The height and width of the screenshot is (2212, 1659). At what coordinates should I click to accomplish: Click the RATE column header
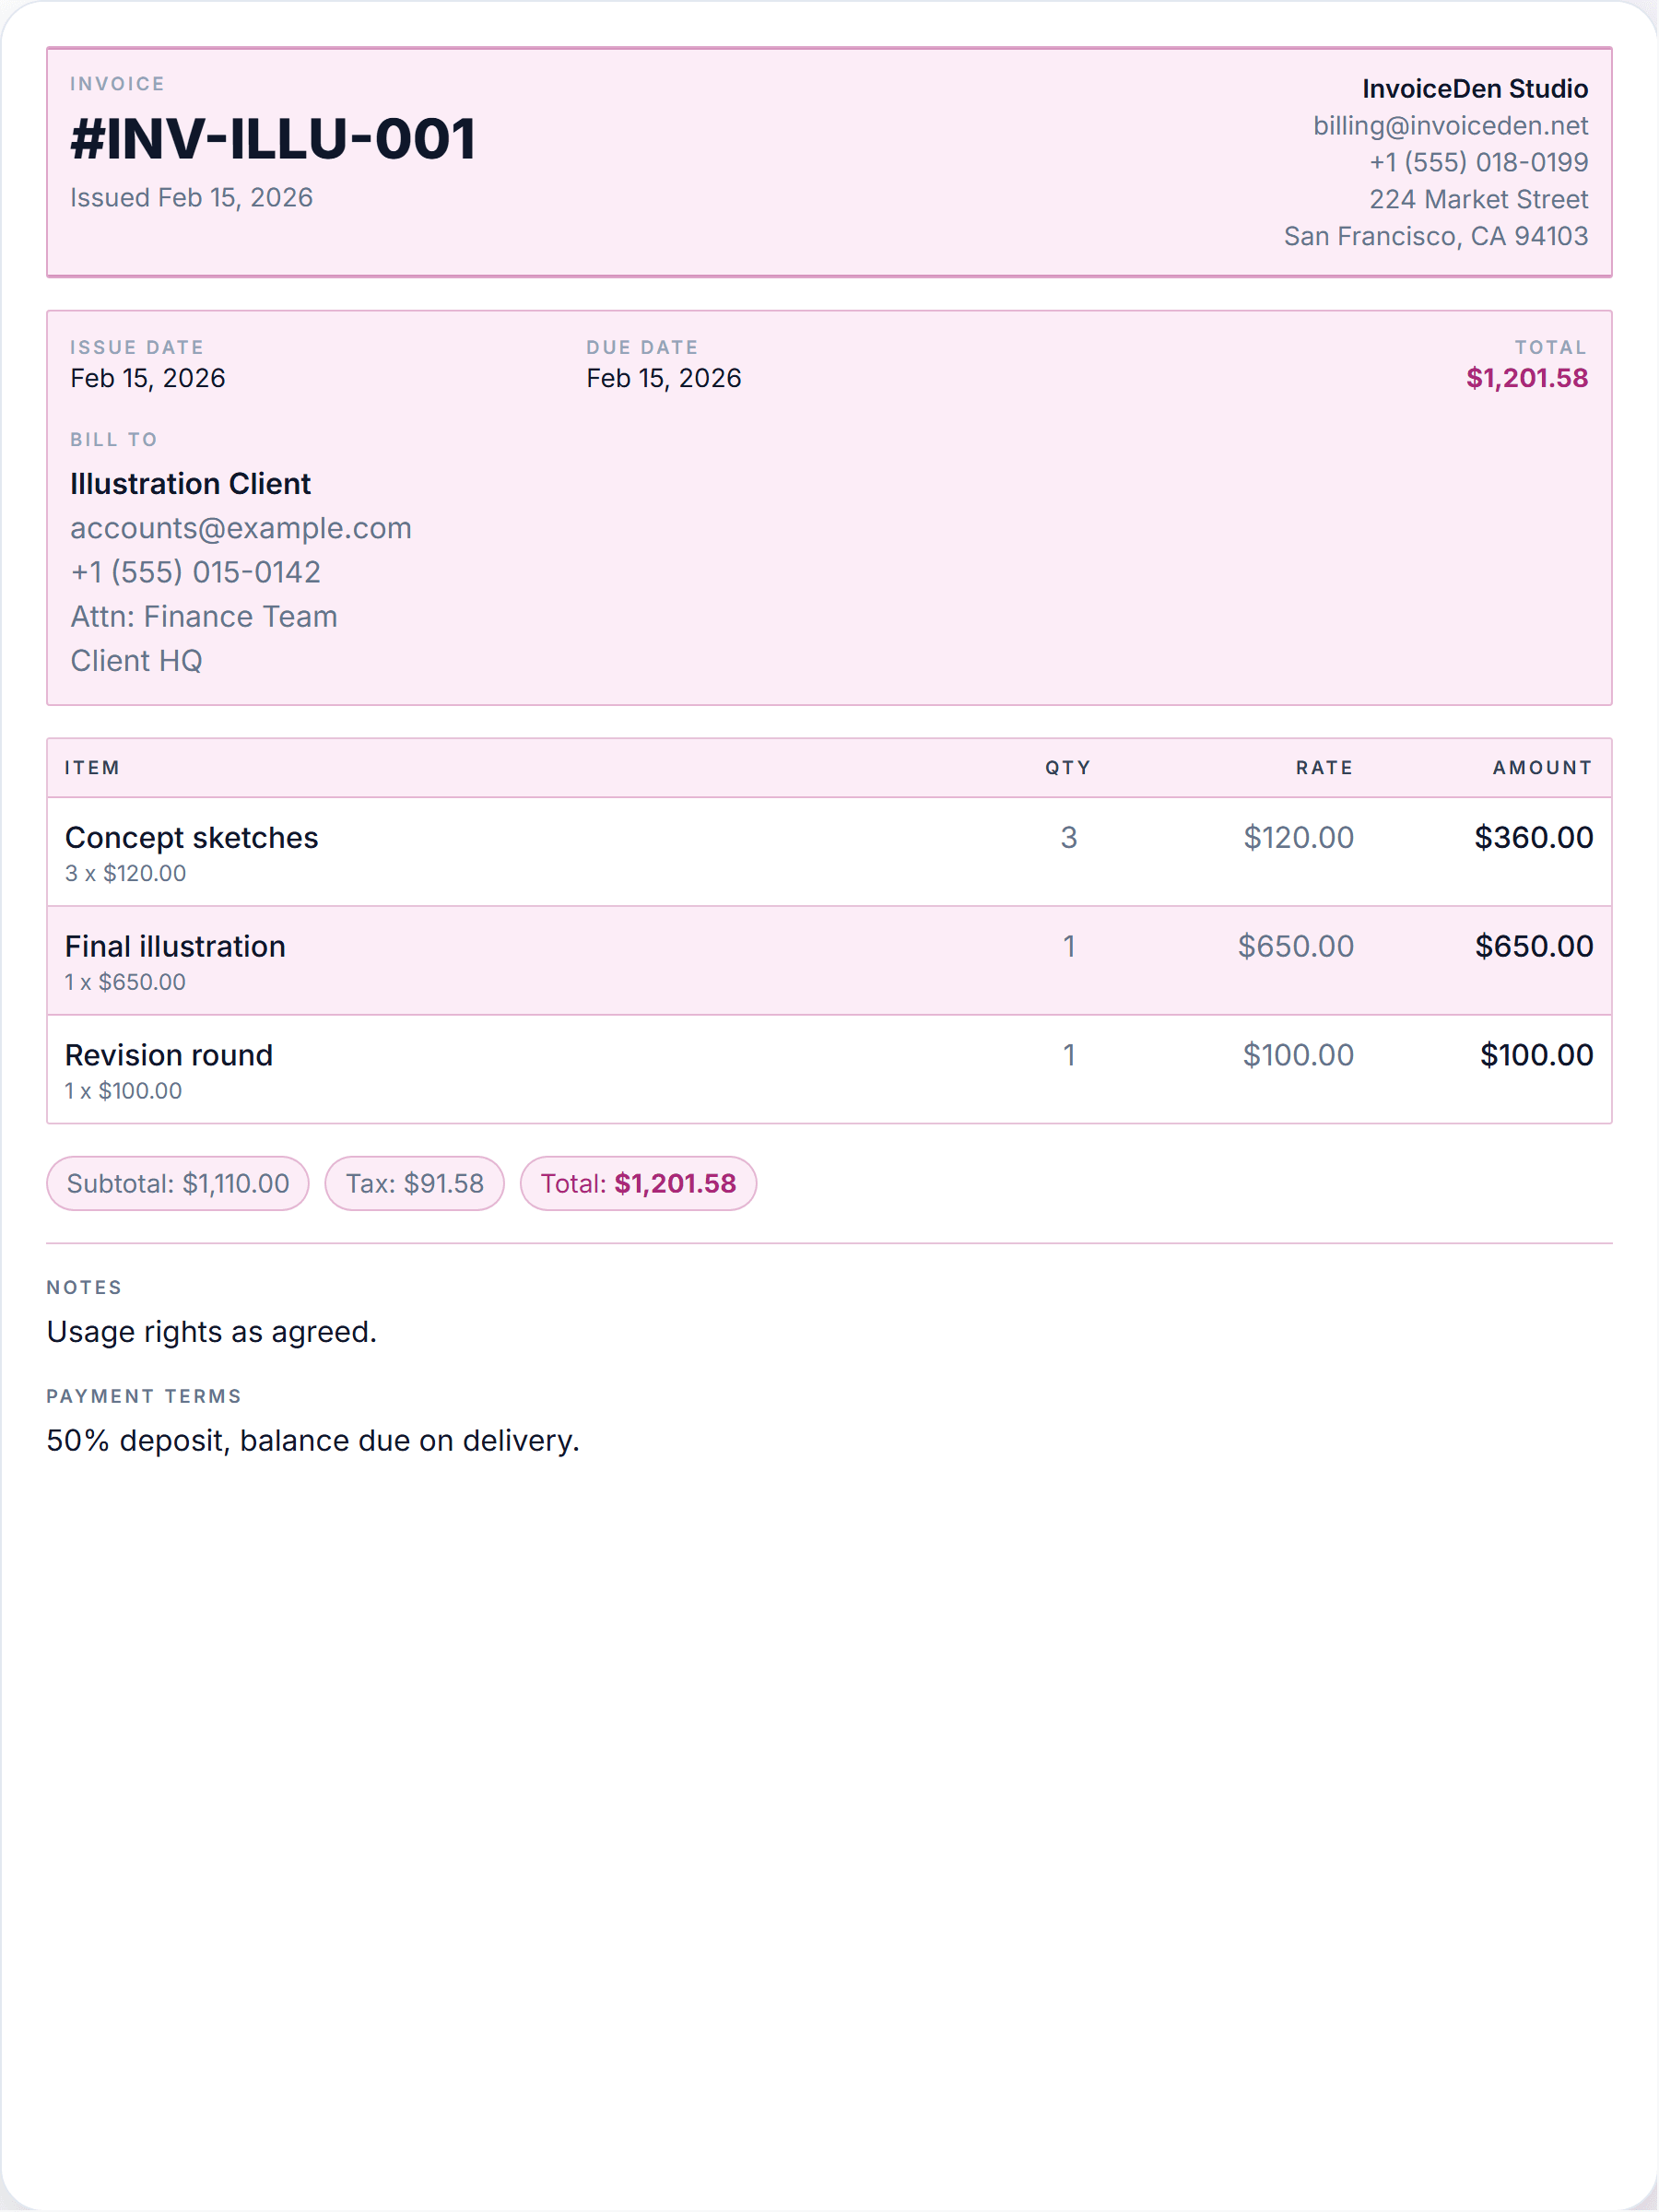[x=1324, y=768]
